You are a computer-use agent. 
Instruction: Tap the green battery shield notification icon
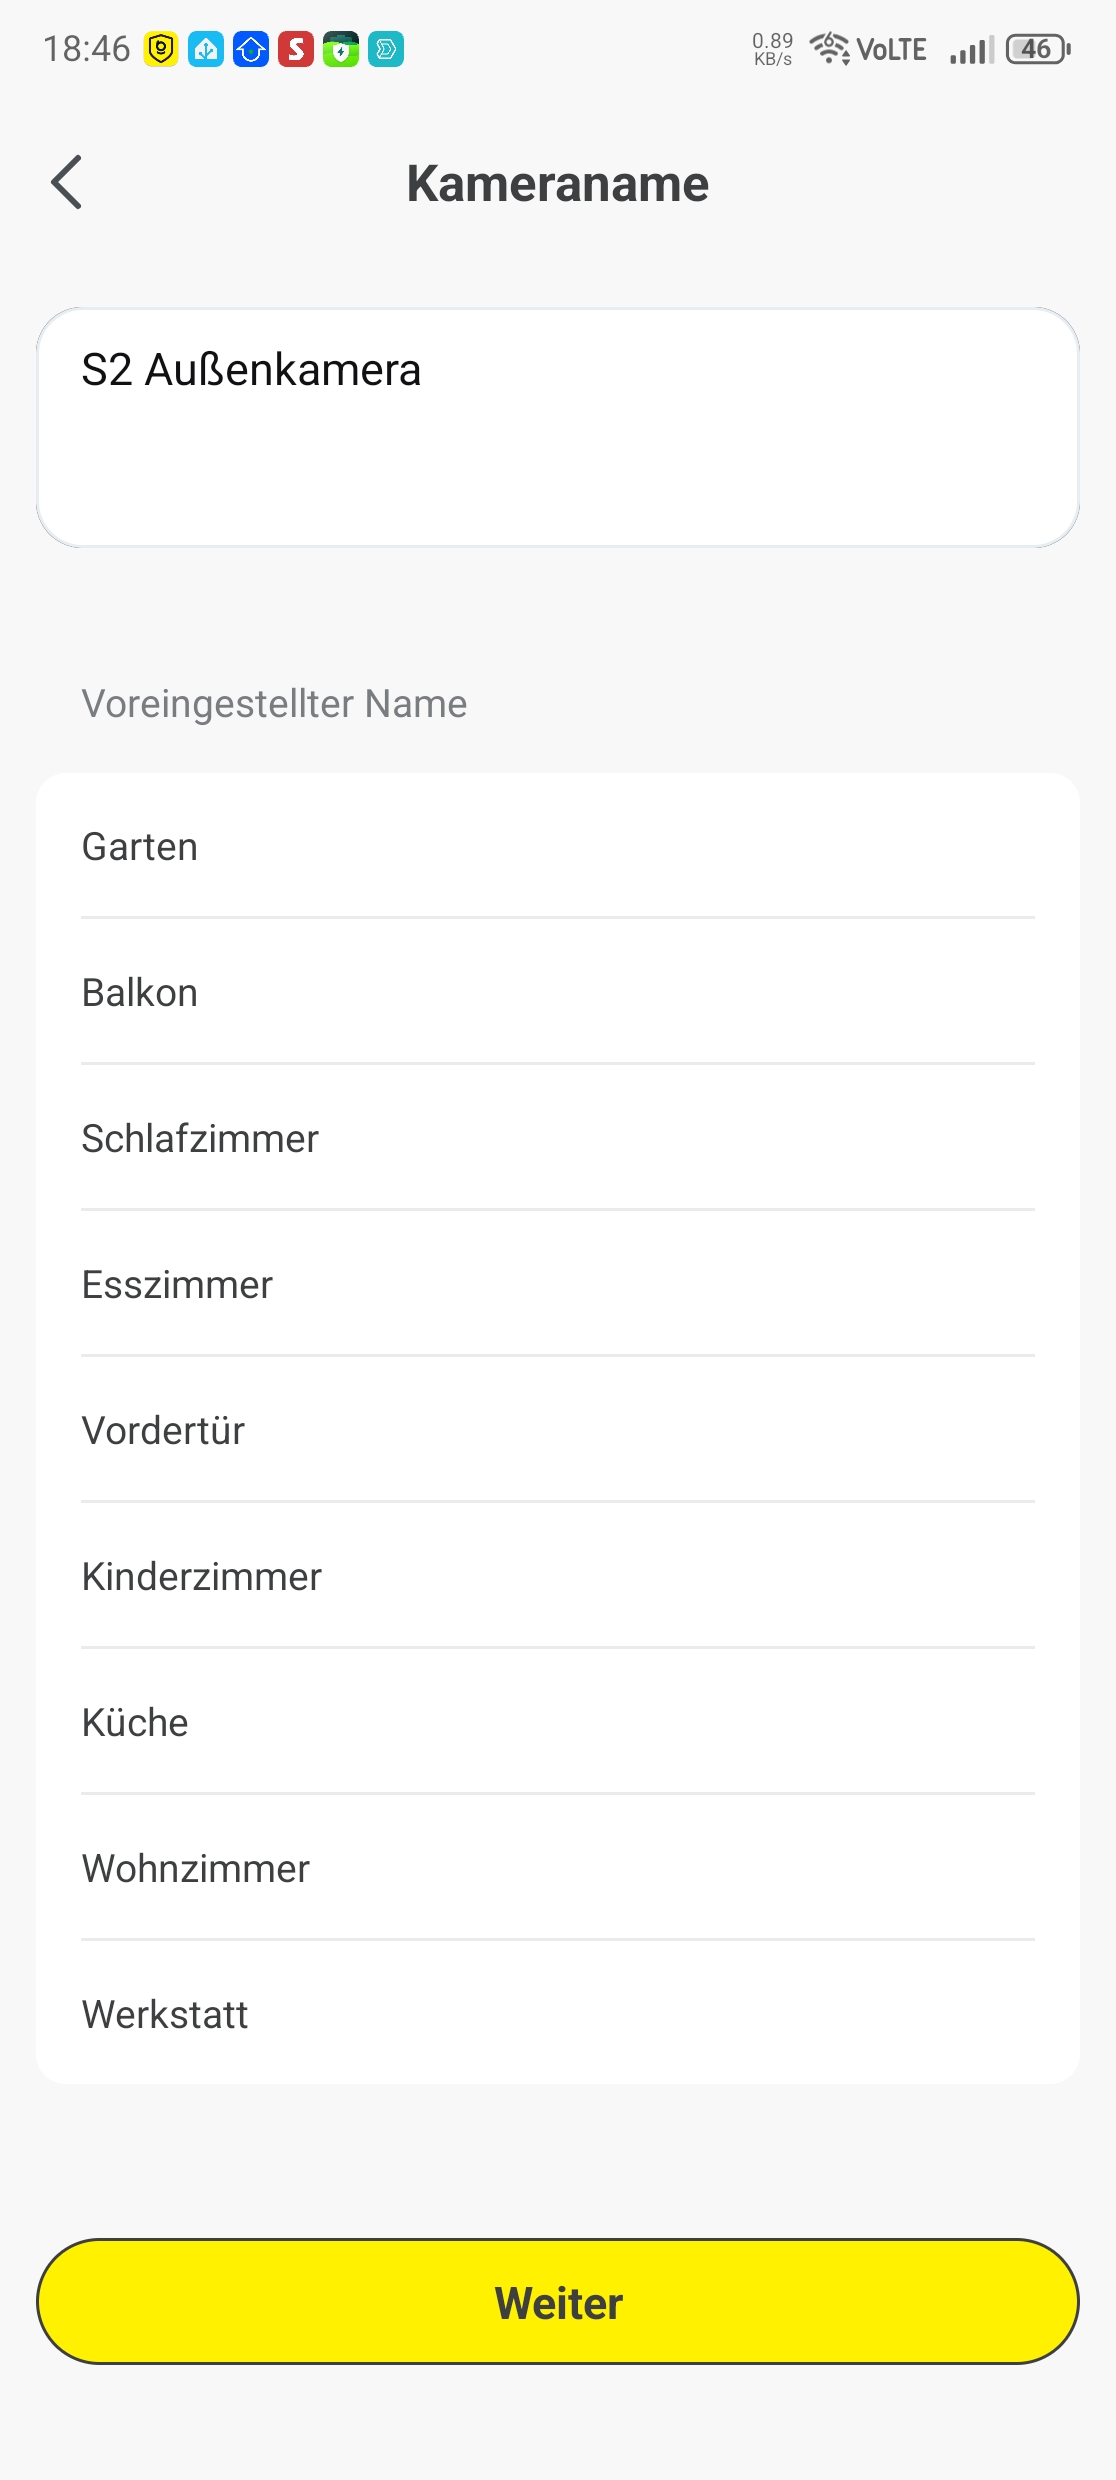pos(341,49)
